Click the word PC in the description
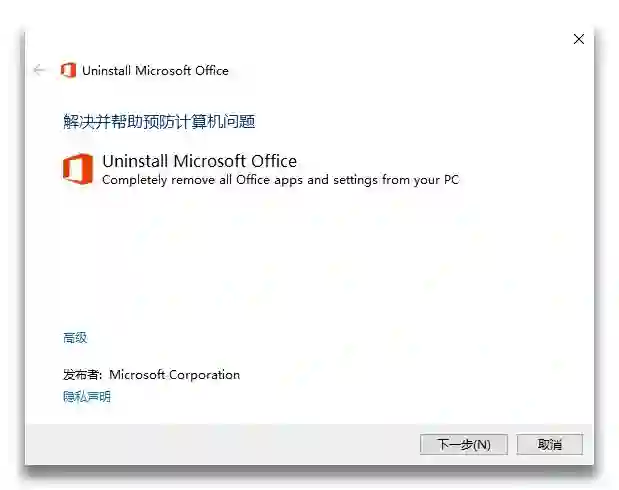619x490 pixels. (x=451, y=180)
